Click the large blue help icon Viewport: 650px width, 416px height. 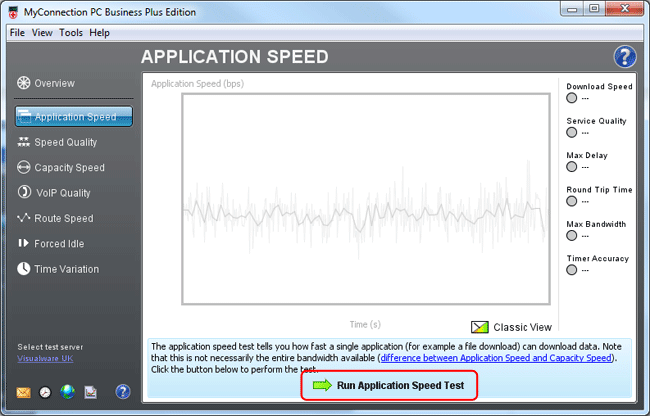625,57
